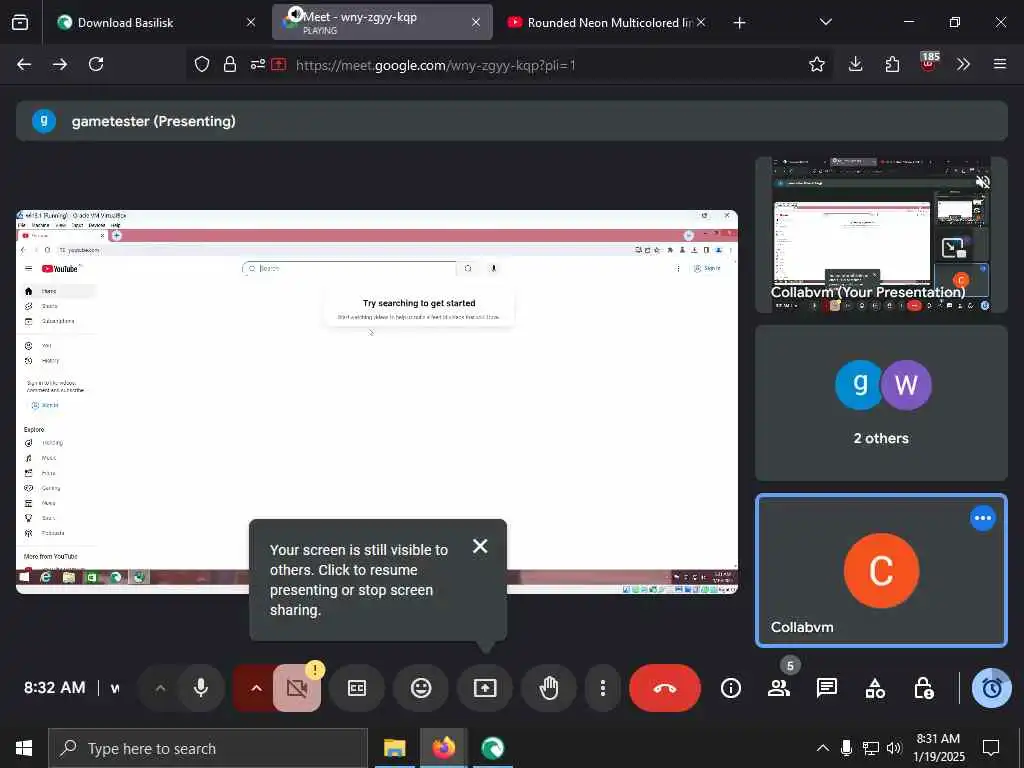Click the microphone tray icon
Screen dimensions: 1024x768
846,748
